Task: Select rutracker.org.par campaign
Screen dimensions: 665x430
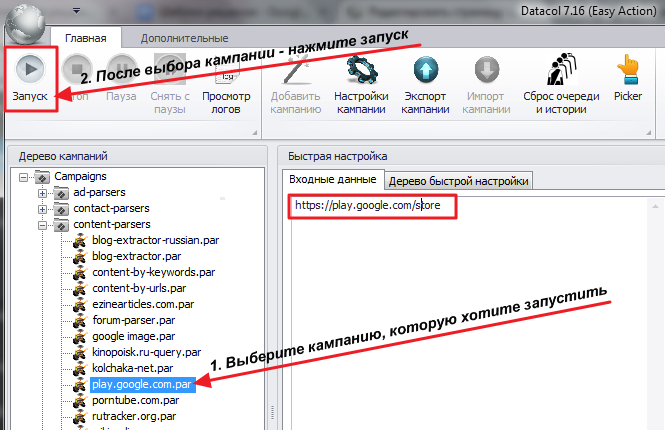Action: pos(134,416)
